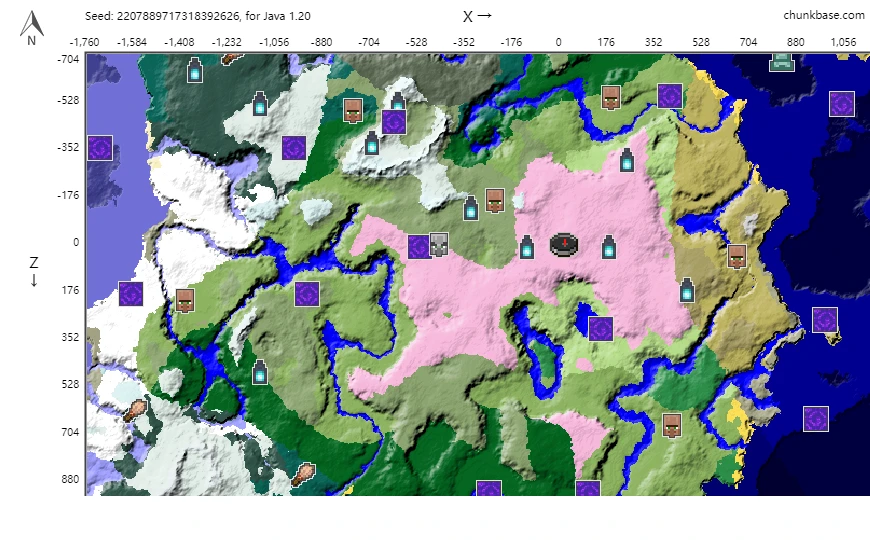870x540 pixels.
Task: Select the ruined portal on the east coast near Z 352
Action: point(825,320)
